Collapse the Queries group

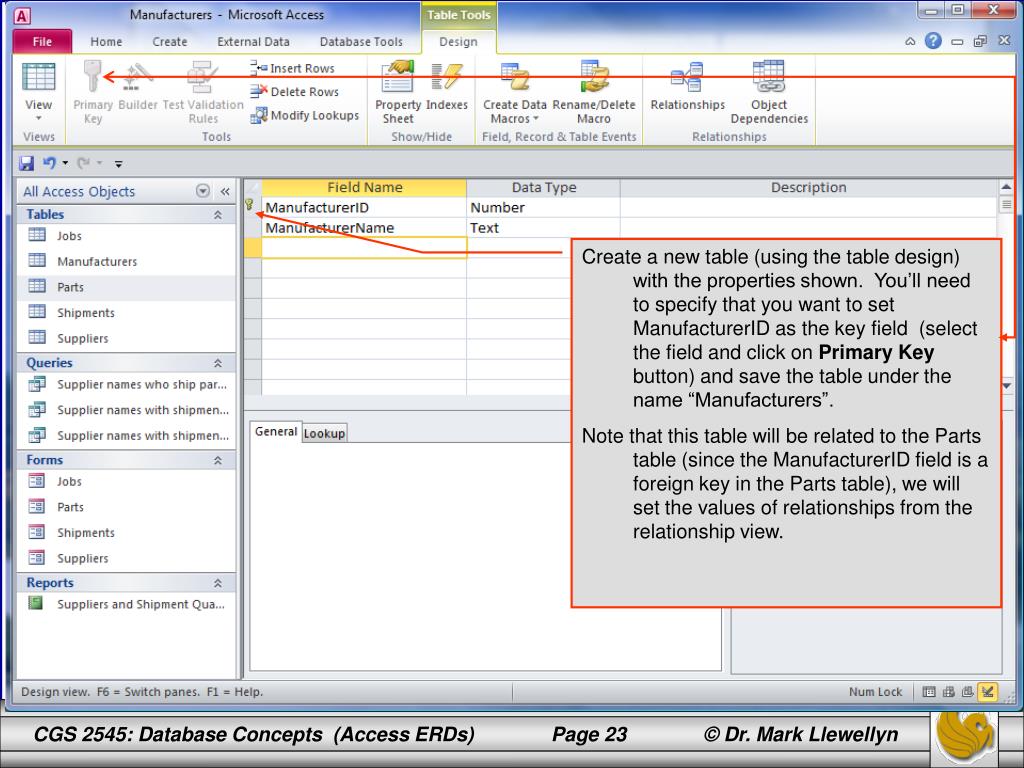[217, 363]
